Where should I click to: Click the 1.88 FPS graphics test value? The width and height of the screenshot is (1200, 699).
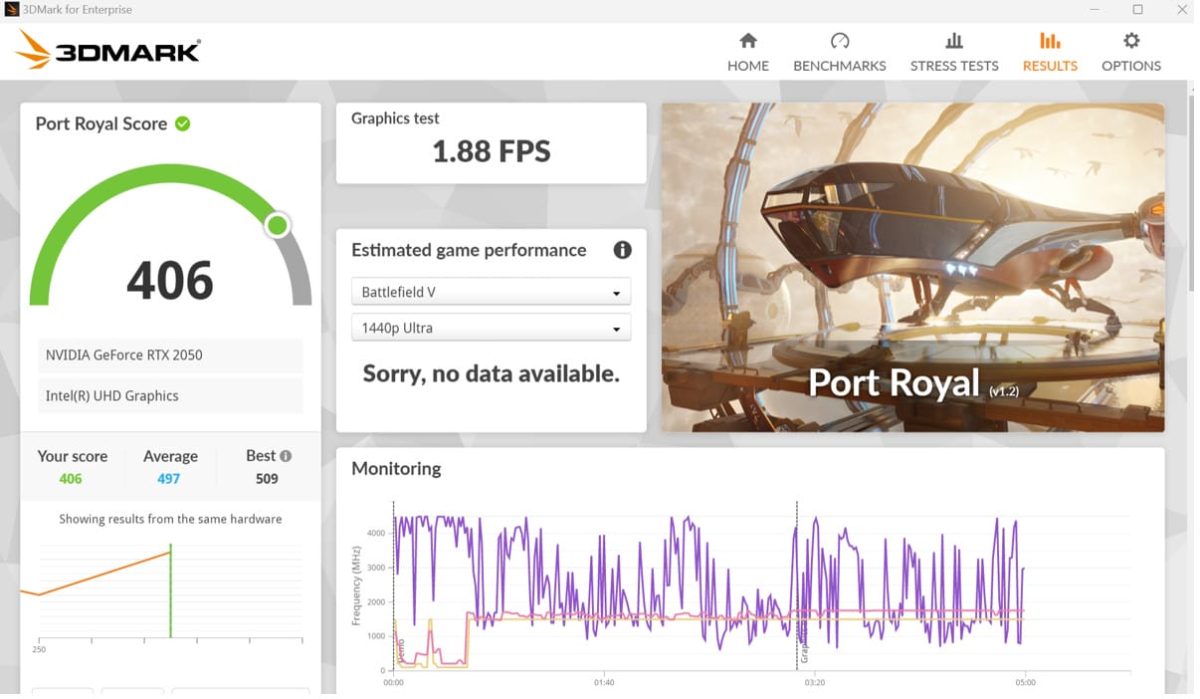pos(491,151)
